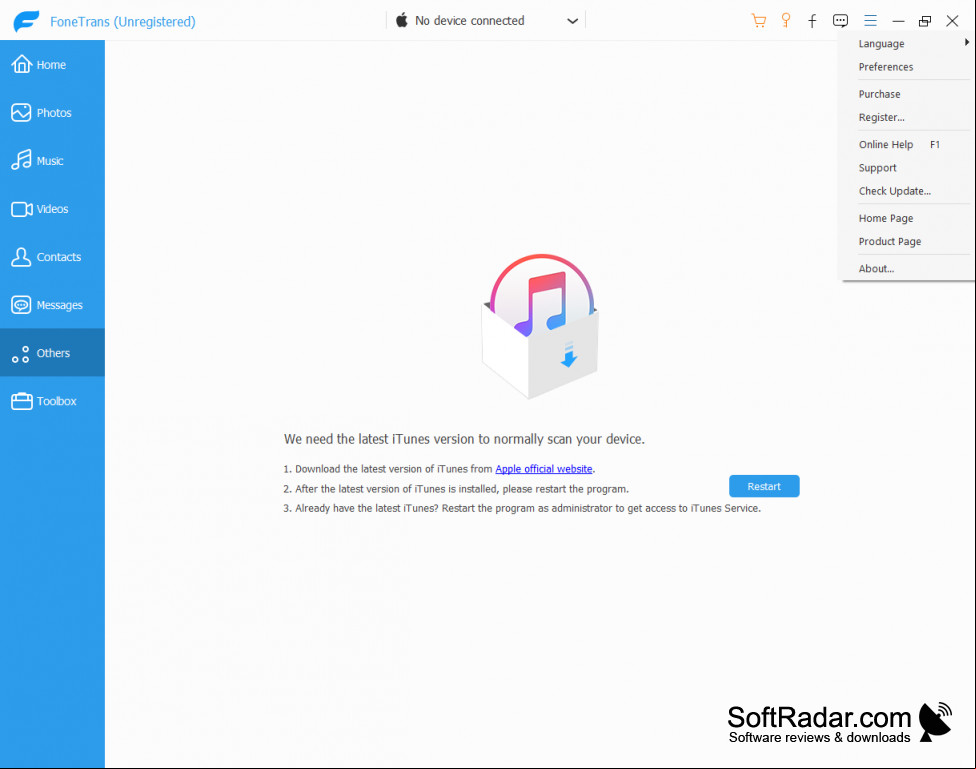Open the Videos camera icon
Viewport: 976px width, 769px height.
click(x=22, y=209)
